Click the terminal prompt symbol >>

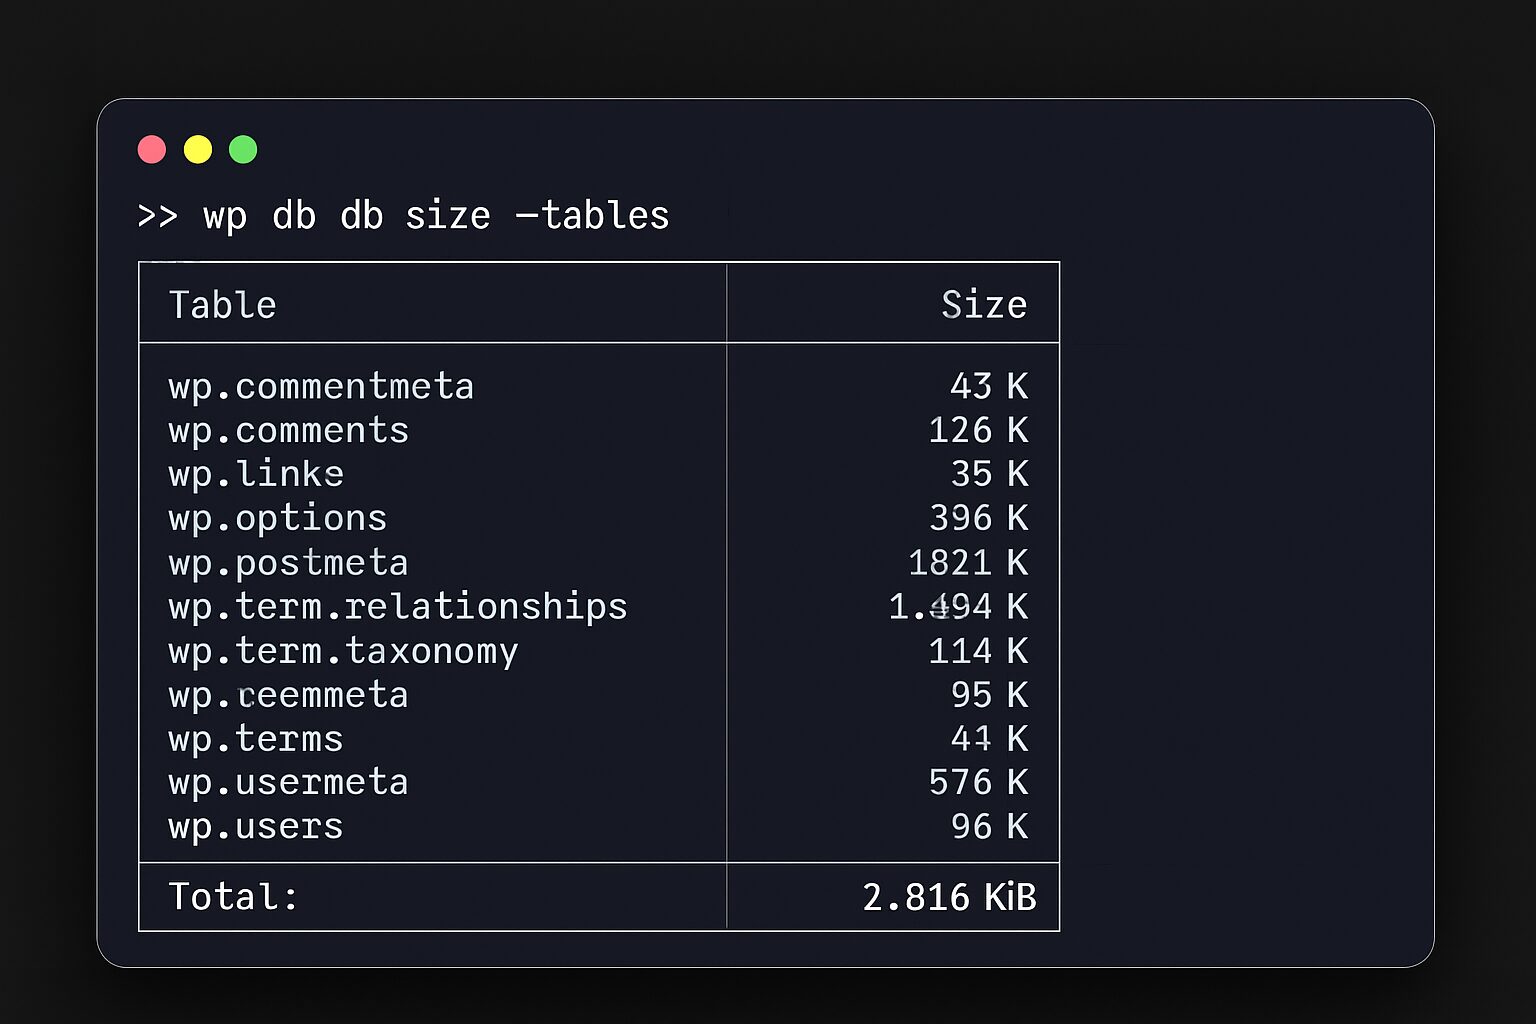click(x=159, y=216)
